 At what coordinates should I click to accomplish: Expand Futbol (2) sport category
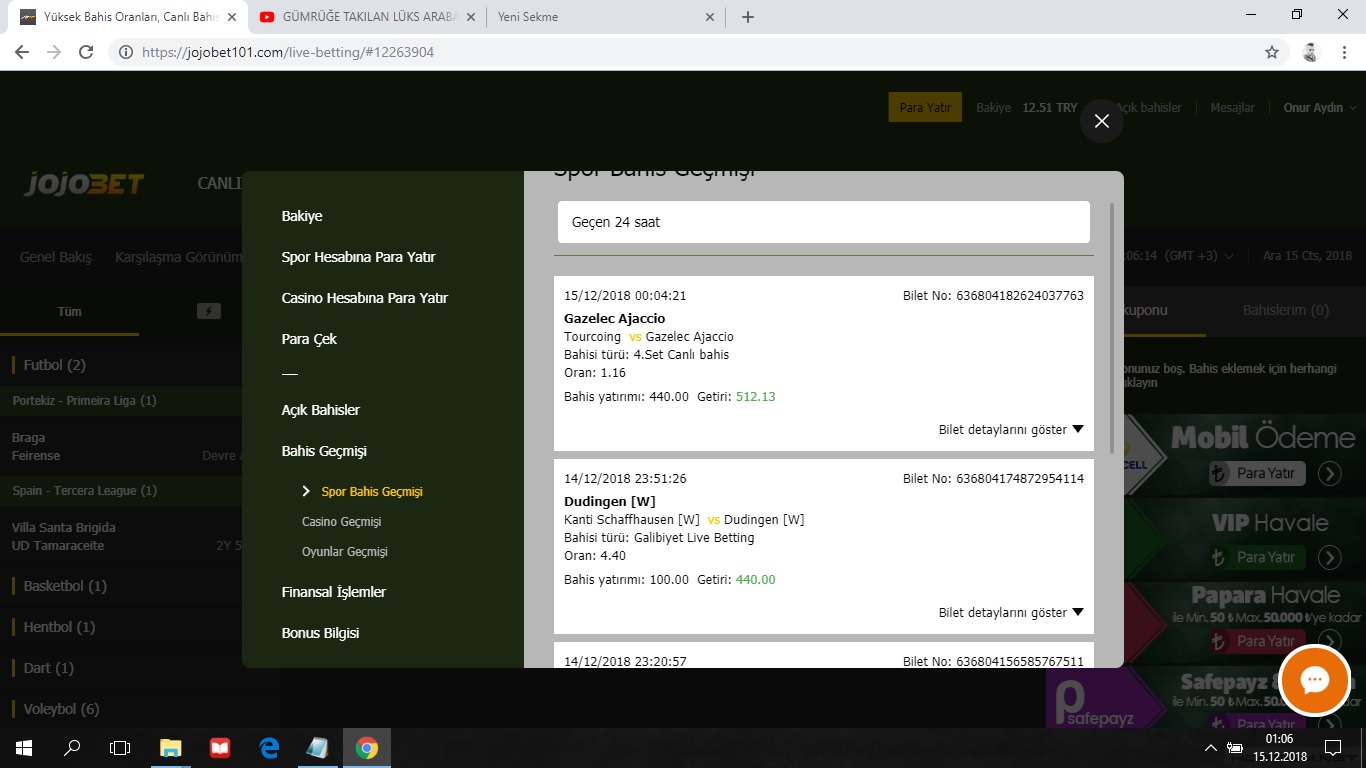coord(55,365)
